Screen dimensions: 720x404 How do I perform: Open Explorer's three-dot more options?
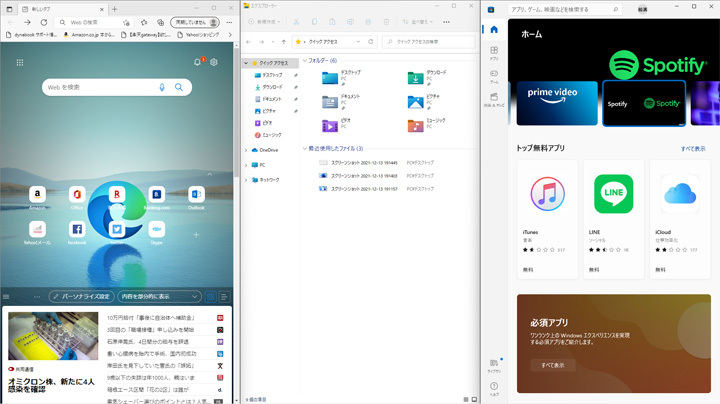pyautogui.click(x=446, y=22)
